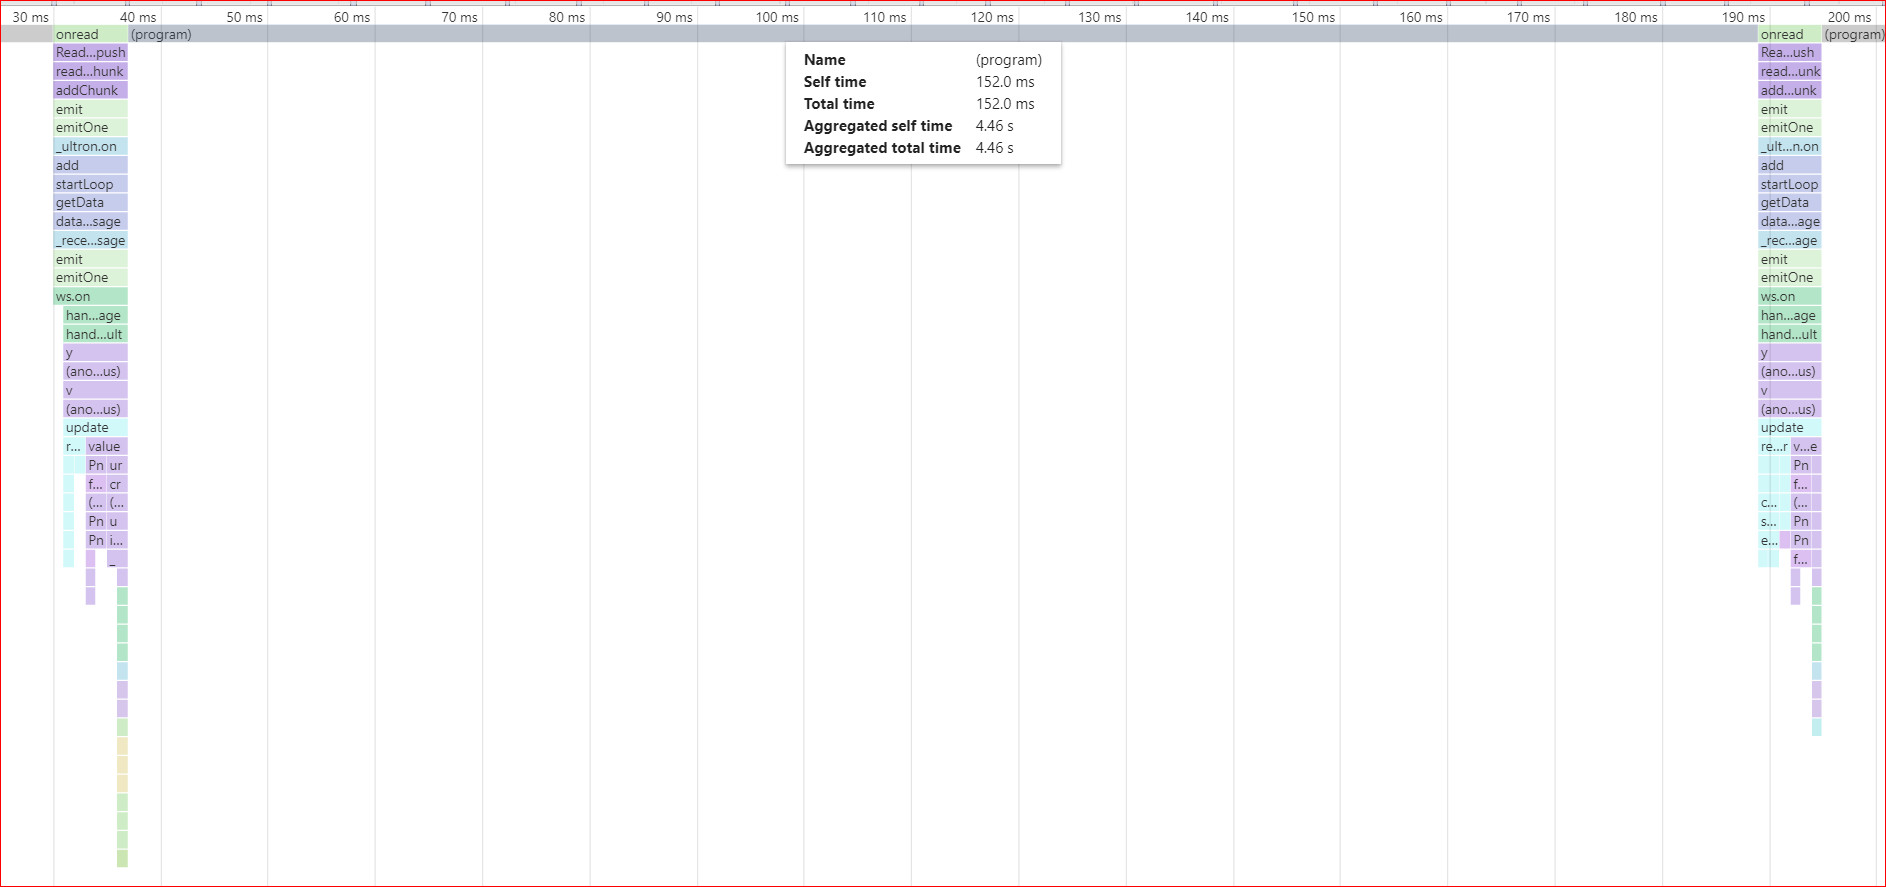This screenshot has height=887, width=1886.
Task: Select the 'add...unk' frame
Action: pos(1789,91)
